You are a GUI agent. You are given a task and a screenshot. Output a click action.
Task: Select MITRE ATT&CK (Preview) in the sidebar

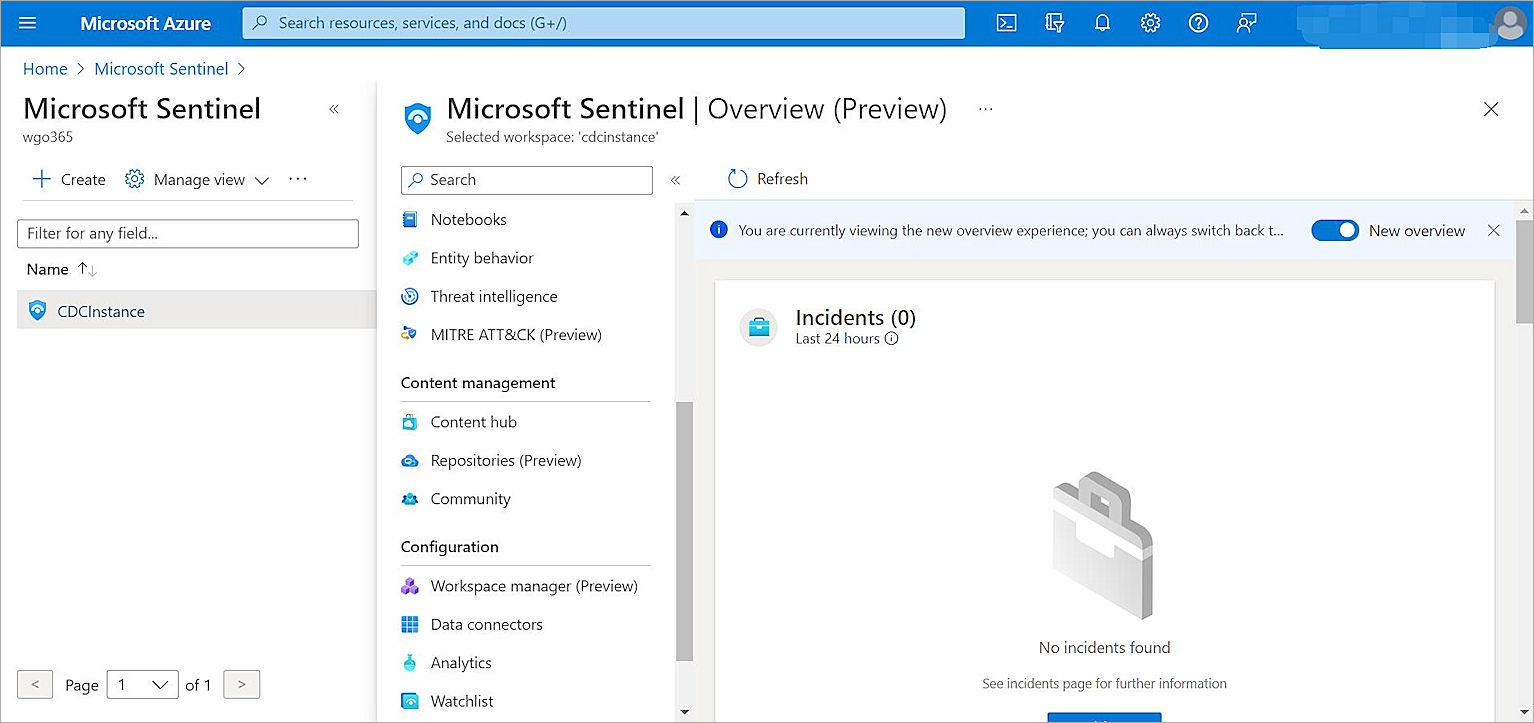coord(516,334)
